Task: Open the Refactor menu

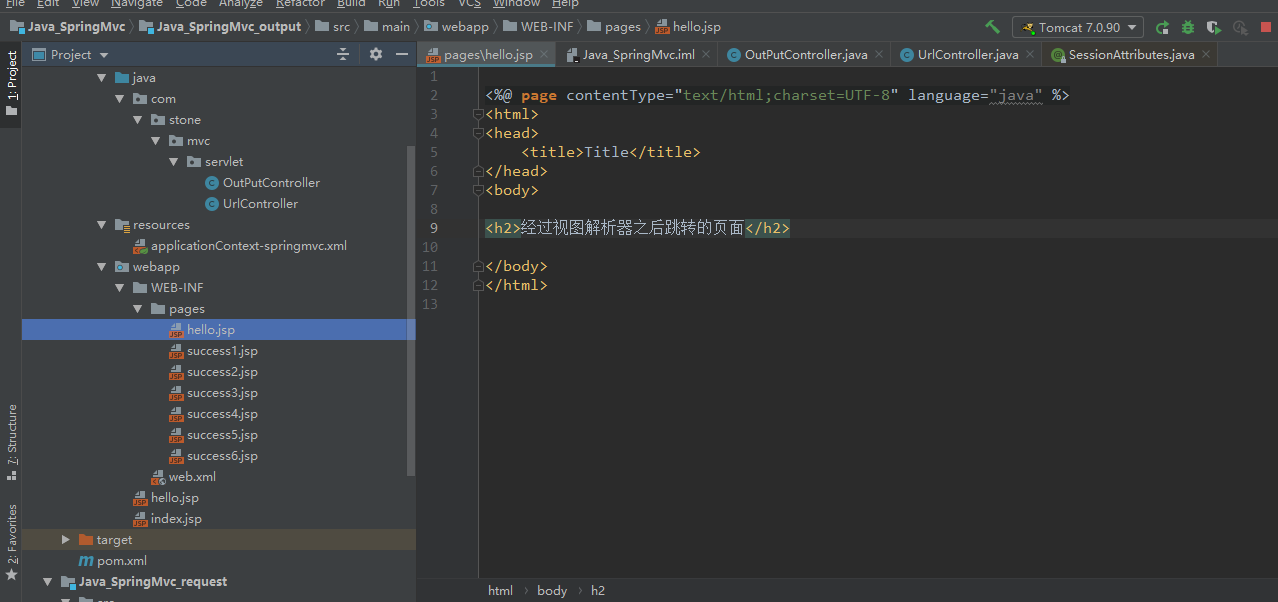Action: 300,4
